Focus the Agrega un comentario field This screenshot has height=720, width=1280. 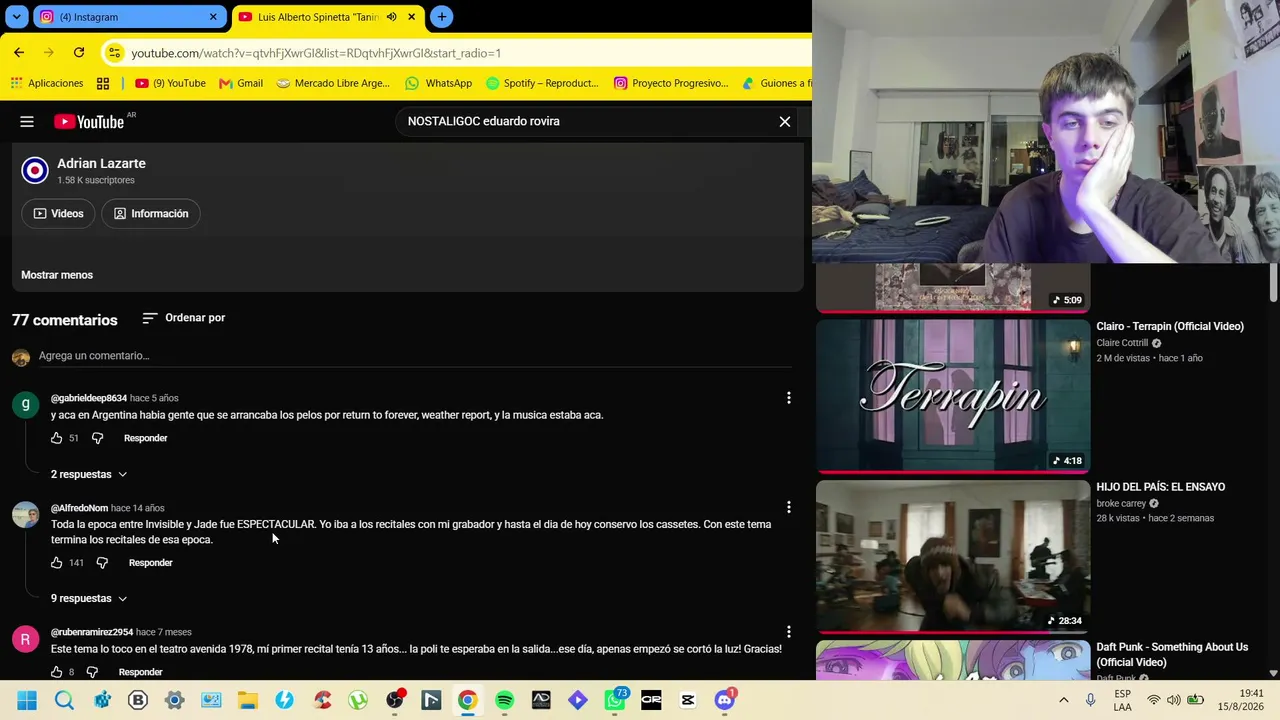[x=415, y=356]
